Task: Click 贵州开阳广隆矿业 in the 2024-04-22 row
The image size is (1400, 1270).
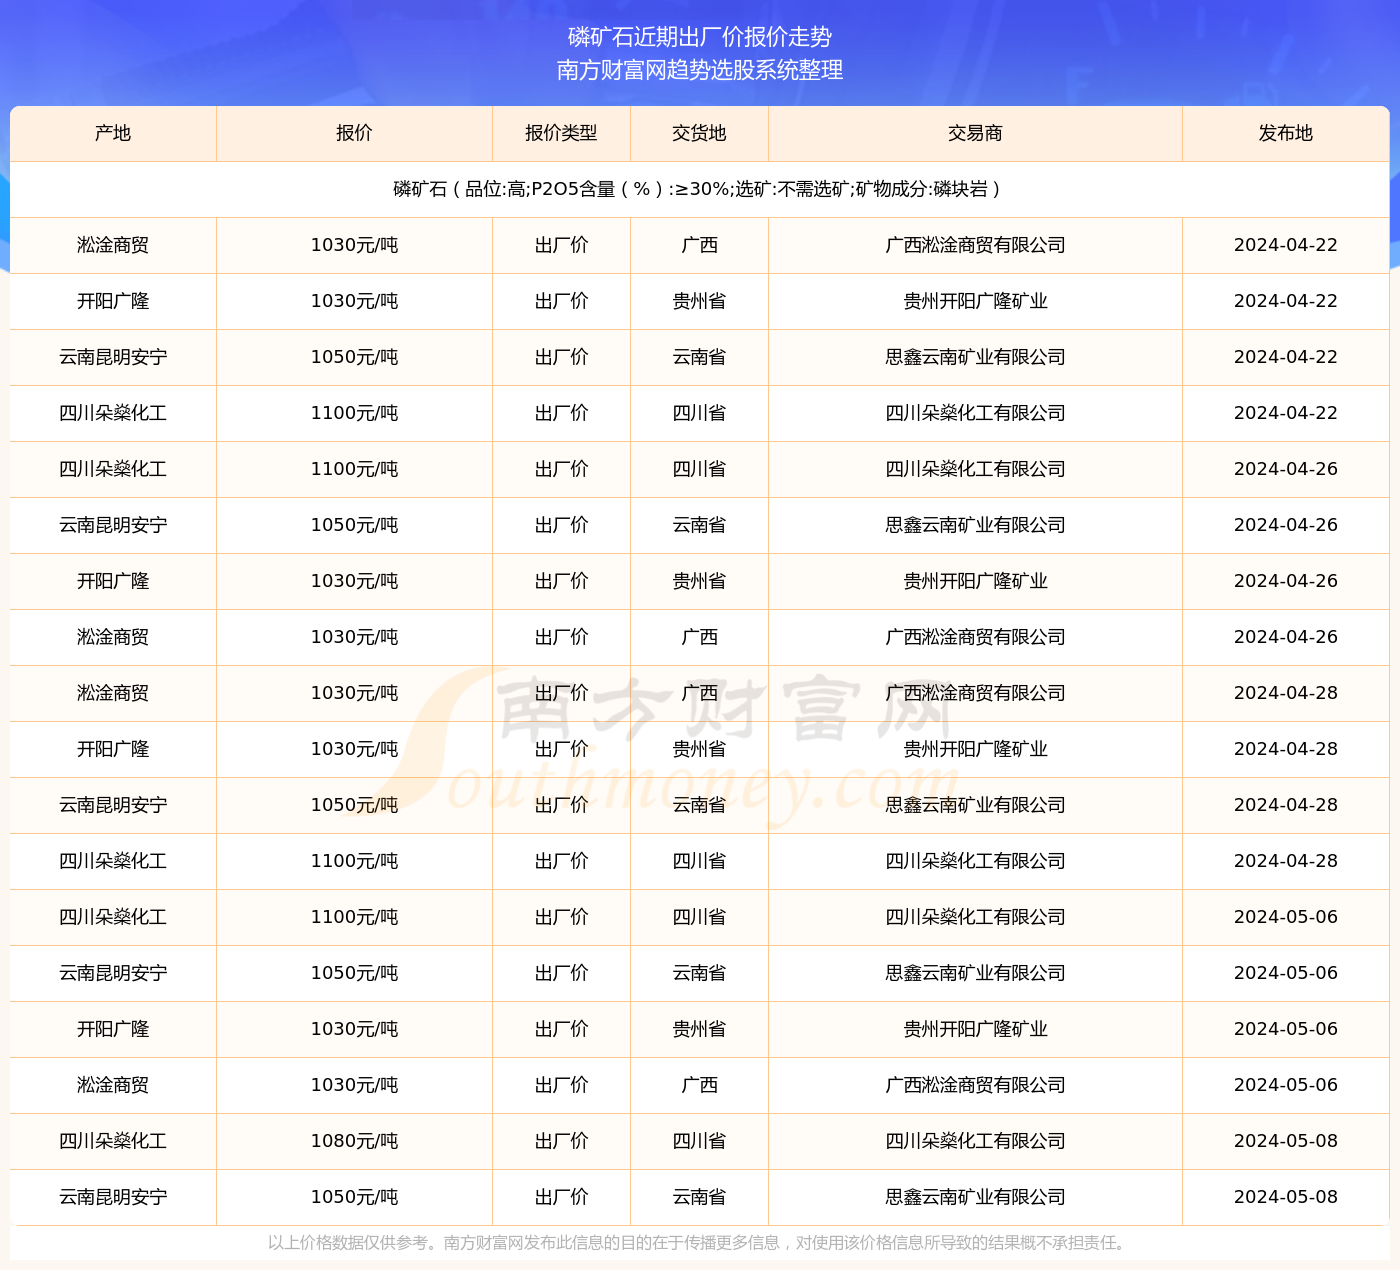Action: 975,301
